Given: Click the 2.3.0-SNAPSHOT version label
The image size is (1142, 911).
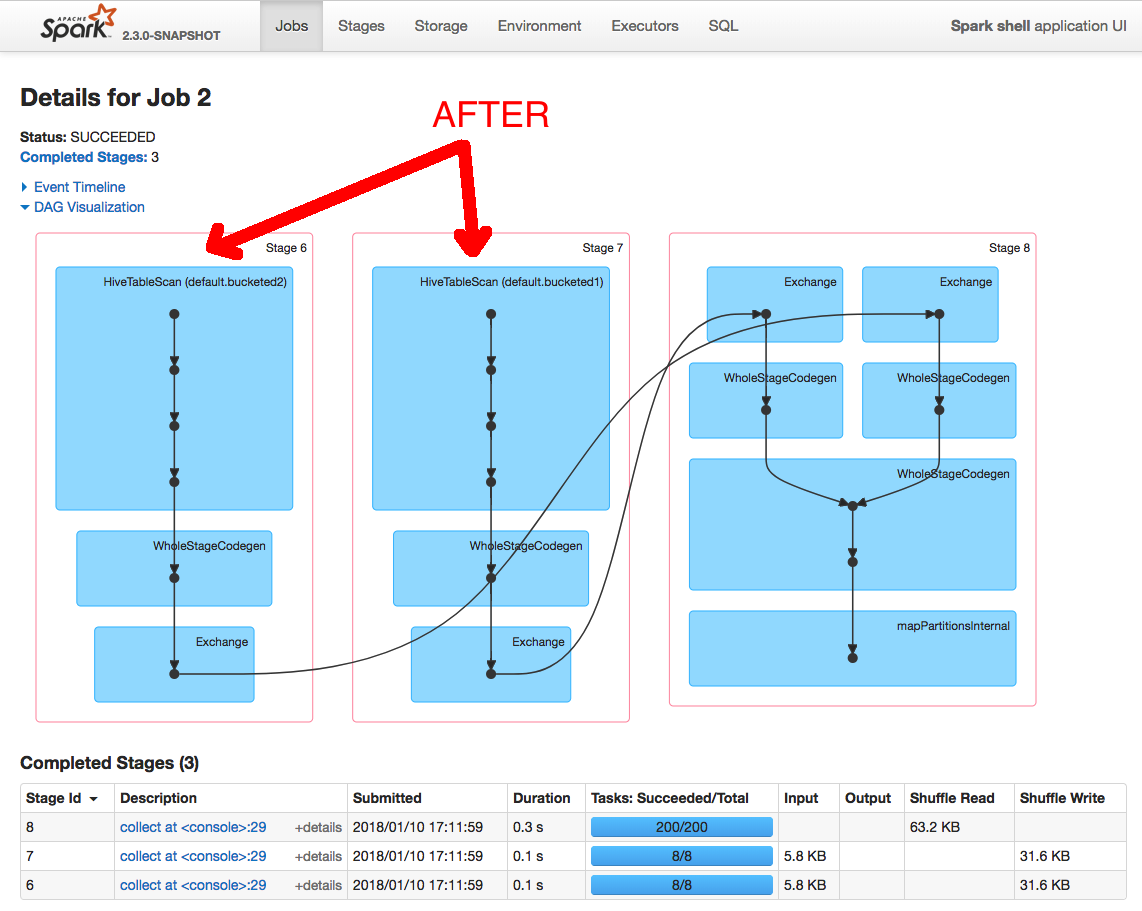Looking at the screenshot, I should 171,36.
